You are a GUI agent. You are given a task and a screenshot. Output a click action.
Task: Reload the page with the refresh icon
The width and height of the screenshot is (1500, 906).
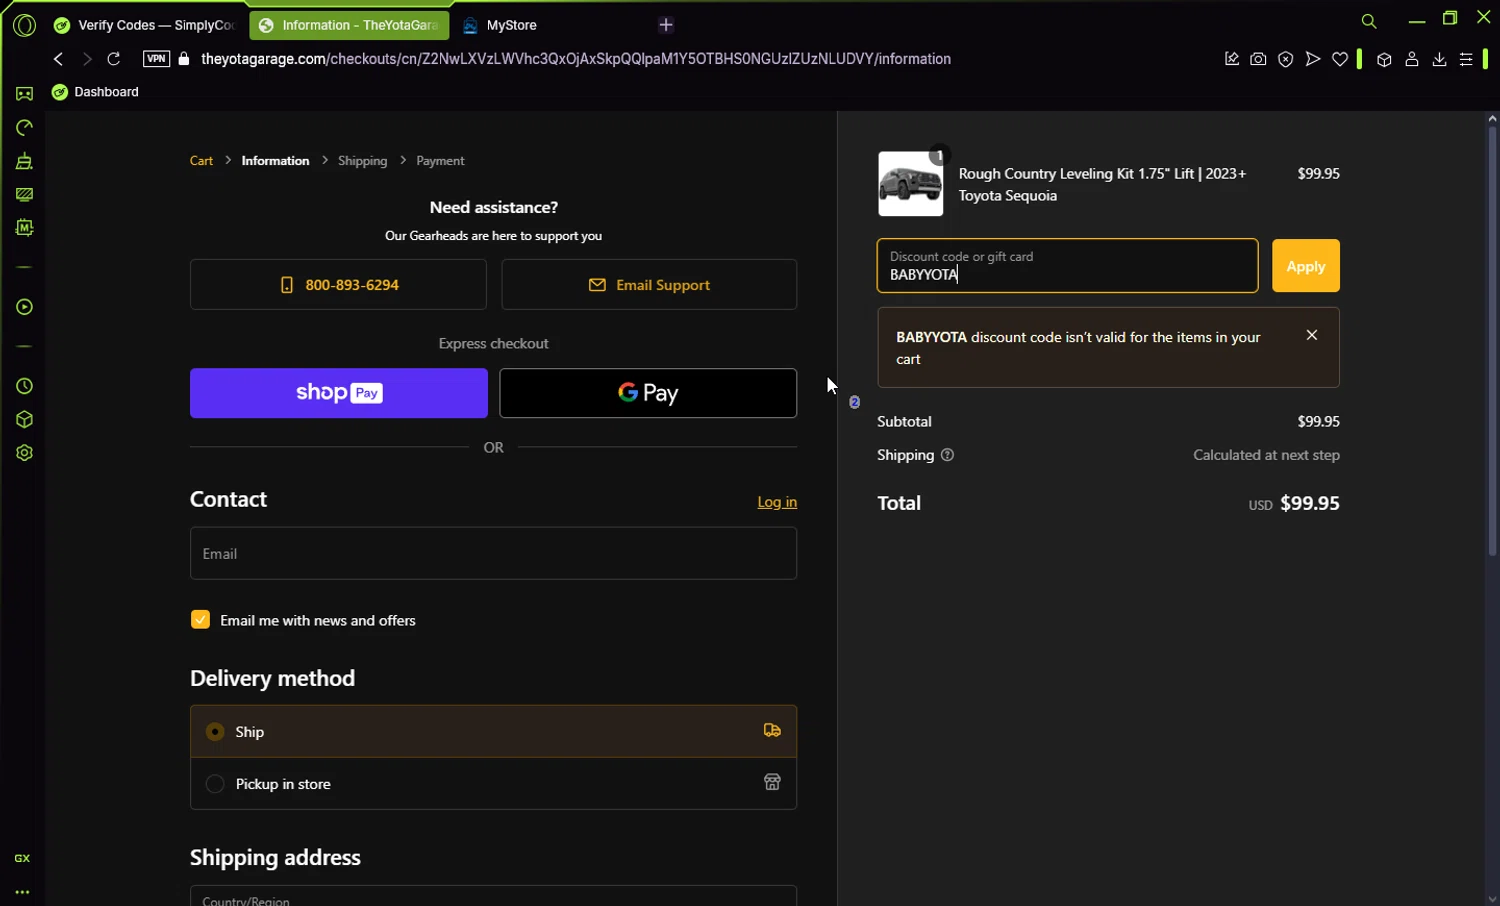114,59
